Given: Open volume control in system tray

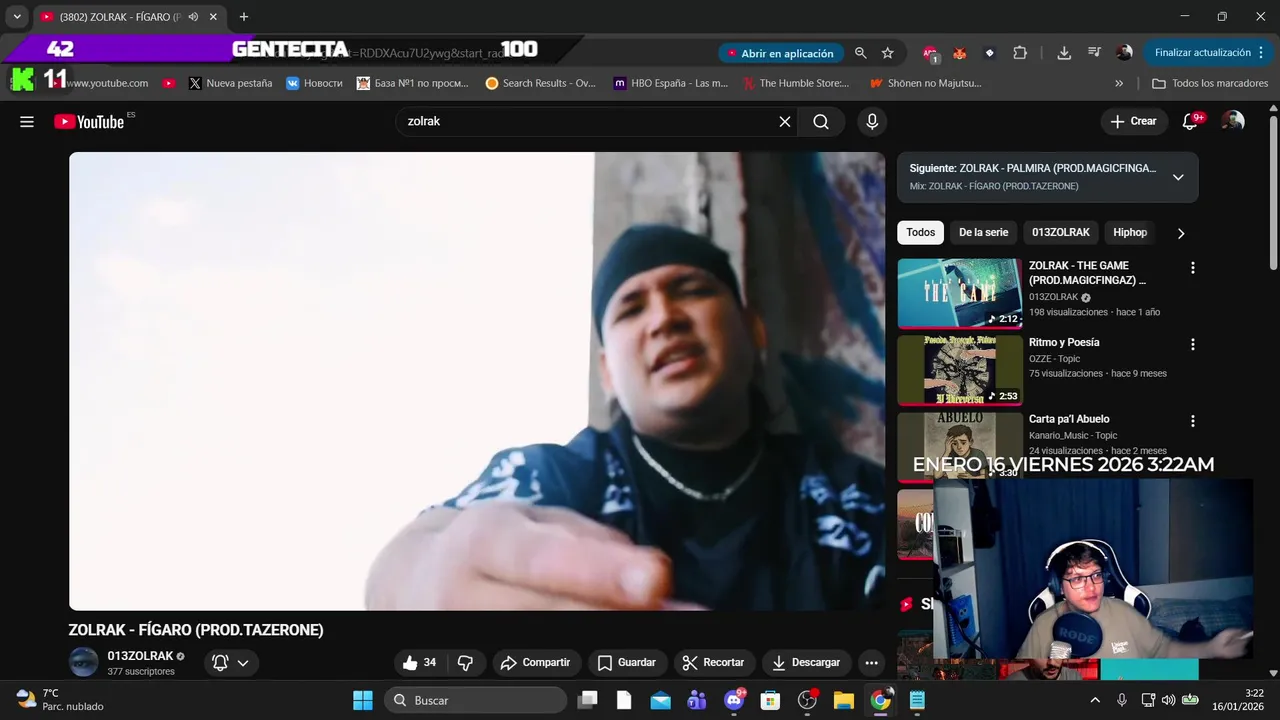Looking at the screenshot, I should (x=1168, y=700).
